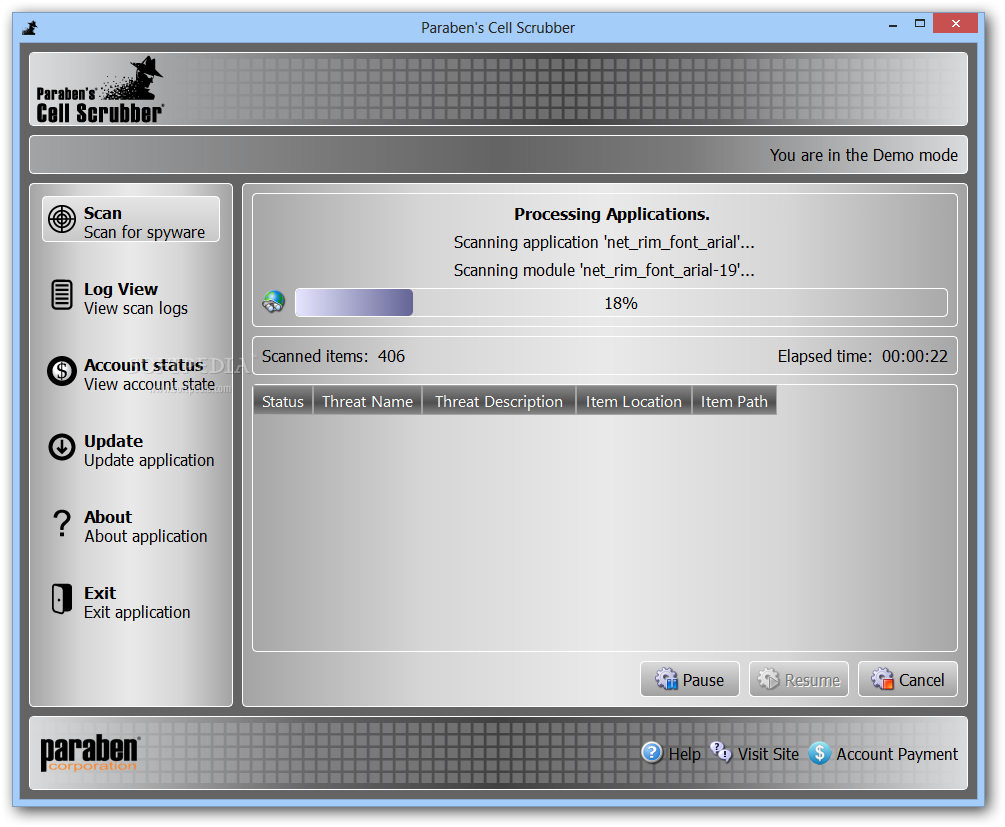Click the disabled Resume button
Screen dimensions: 1005x827
pos(799,680)
